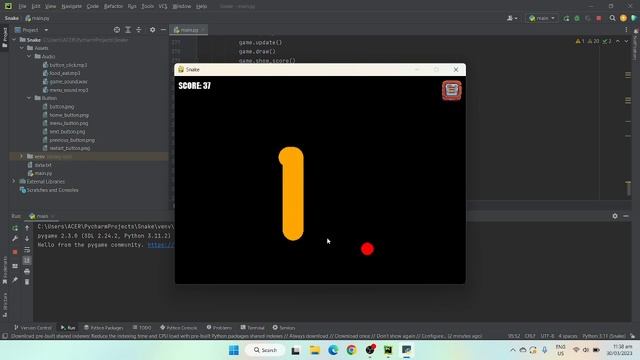Click the Collapse All icon in Project panel
The image size is (640, 360).
click(x=139, y=30)
